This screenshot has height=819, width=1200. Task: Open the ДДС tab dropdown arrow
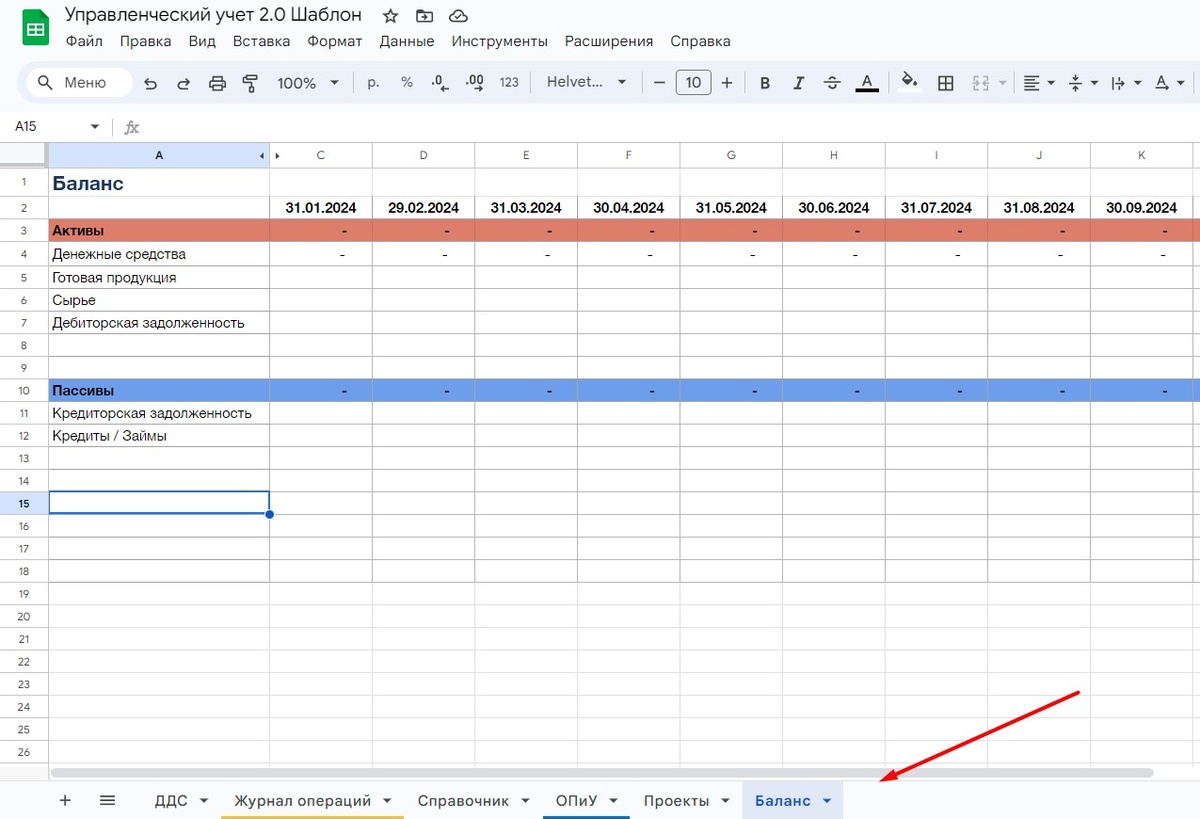[x=204, y=800]
